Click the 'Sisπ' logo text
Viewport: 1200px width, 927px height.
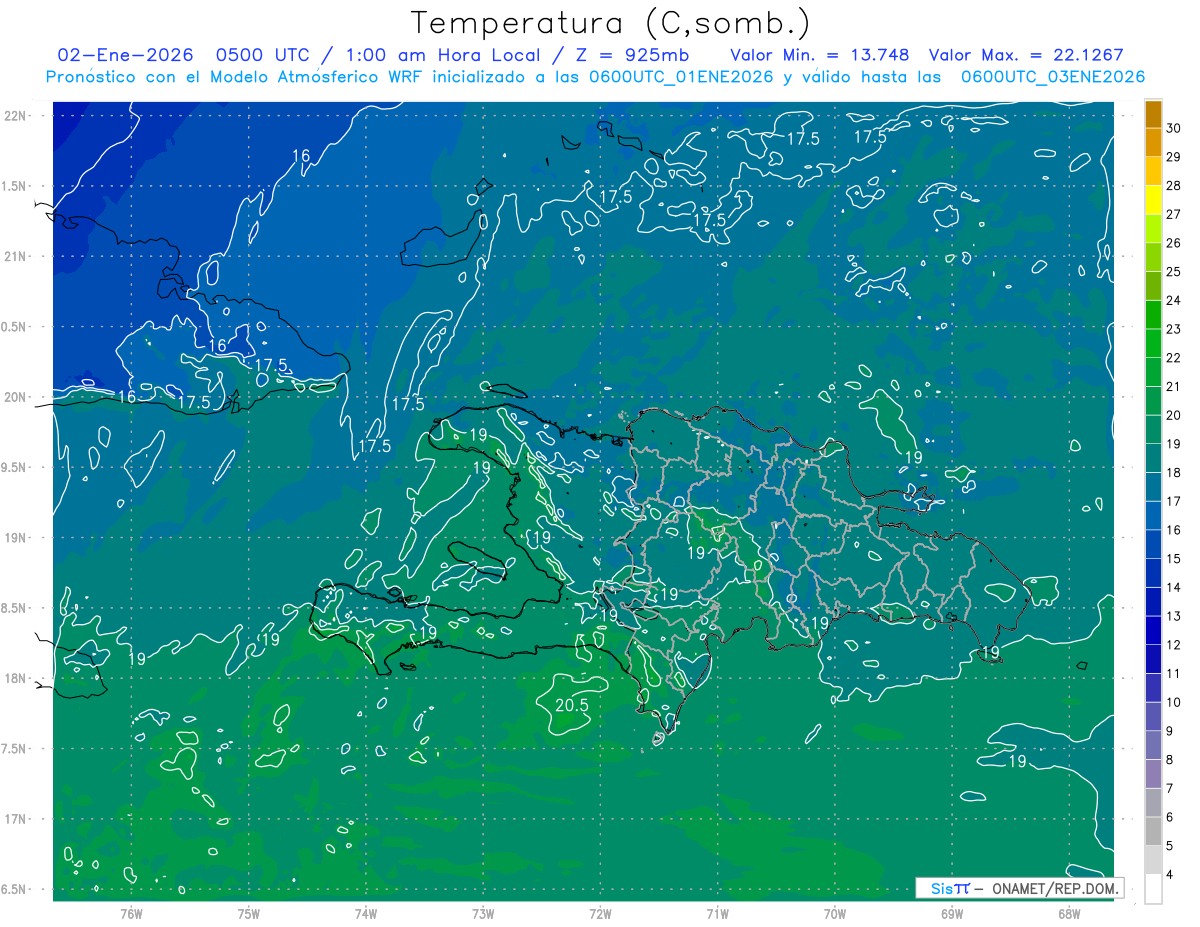[x=949, y=888]
